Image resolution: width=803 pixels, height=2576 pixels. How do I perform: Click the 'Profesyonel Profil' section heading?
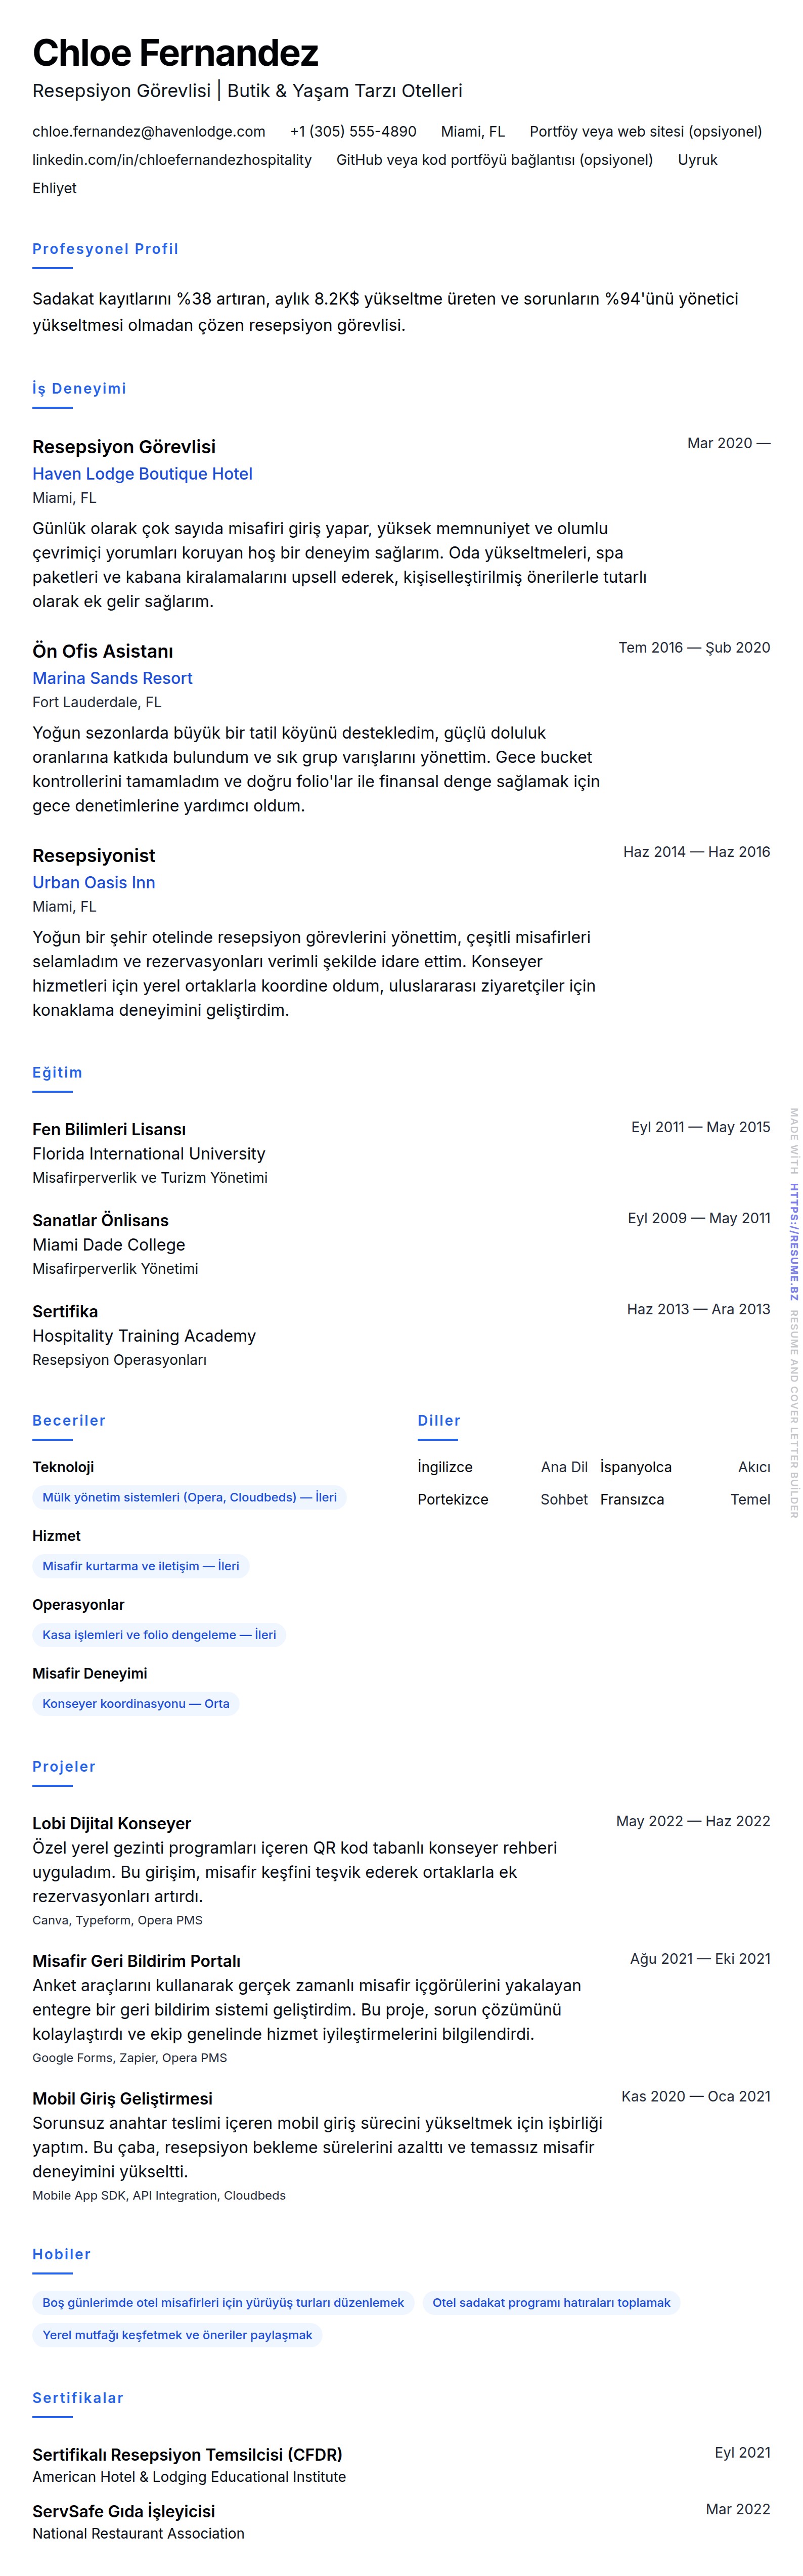point(105,249)
